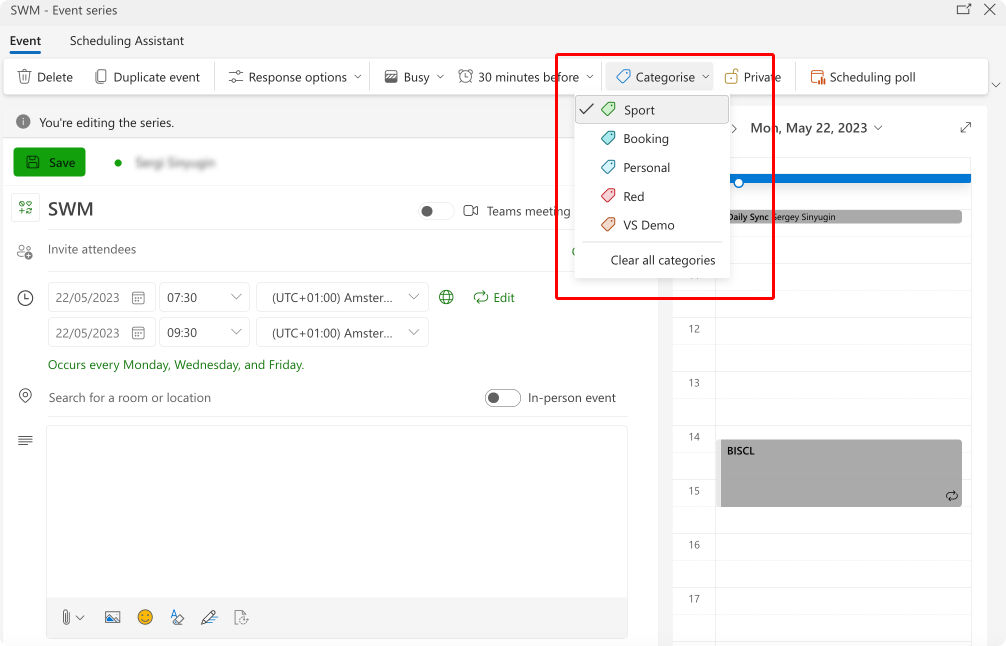Viewport: 1006px width, 646px height.
Task: Expand the toolbar overflow chevron
Action: (x=996, y=85)
